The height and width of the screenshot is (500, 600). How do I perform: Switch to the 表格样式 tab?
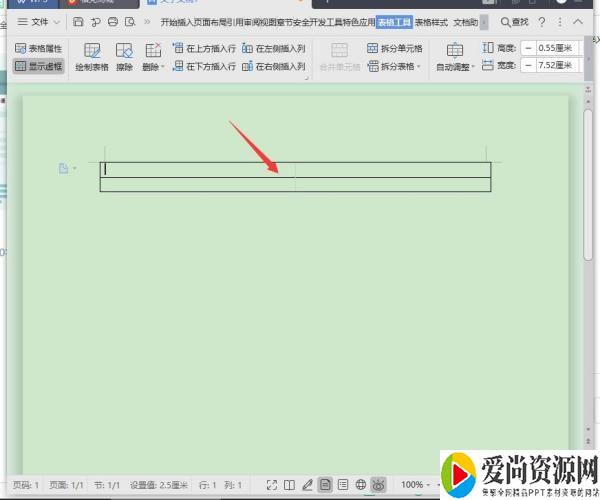(x=431, y=21)
